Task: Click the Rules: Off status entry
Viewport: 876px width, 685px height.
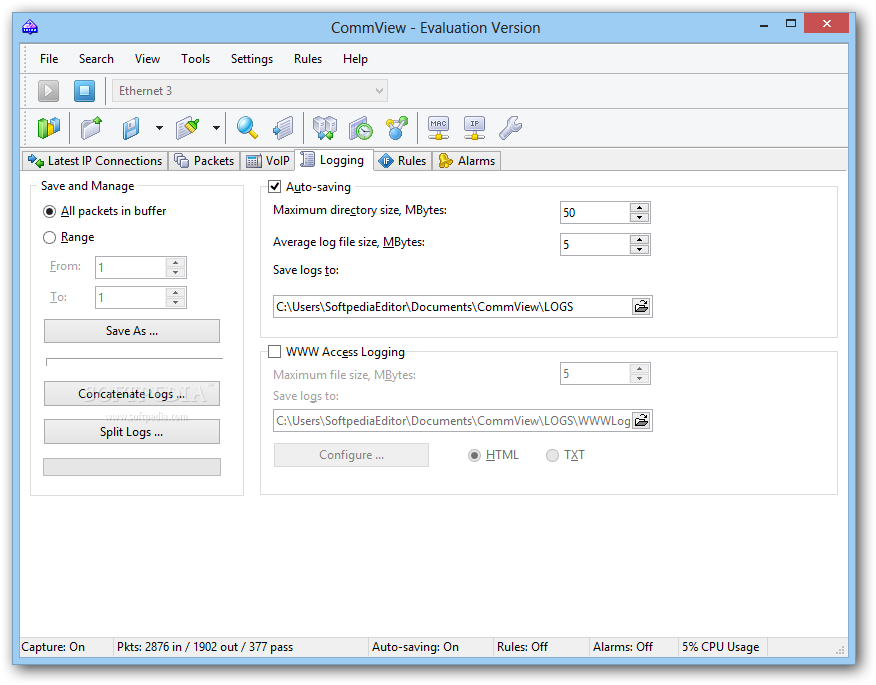Action: pyautogui.click(x=522, y=646)
